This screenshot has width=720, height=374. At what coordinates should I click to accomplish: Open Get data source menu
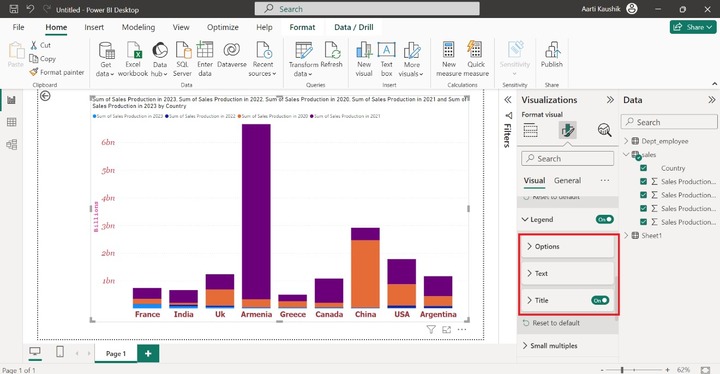106,59
